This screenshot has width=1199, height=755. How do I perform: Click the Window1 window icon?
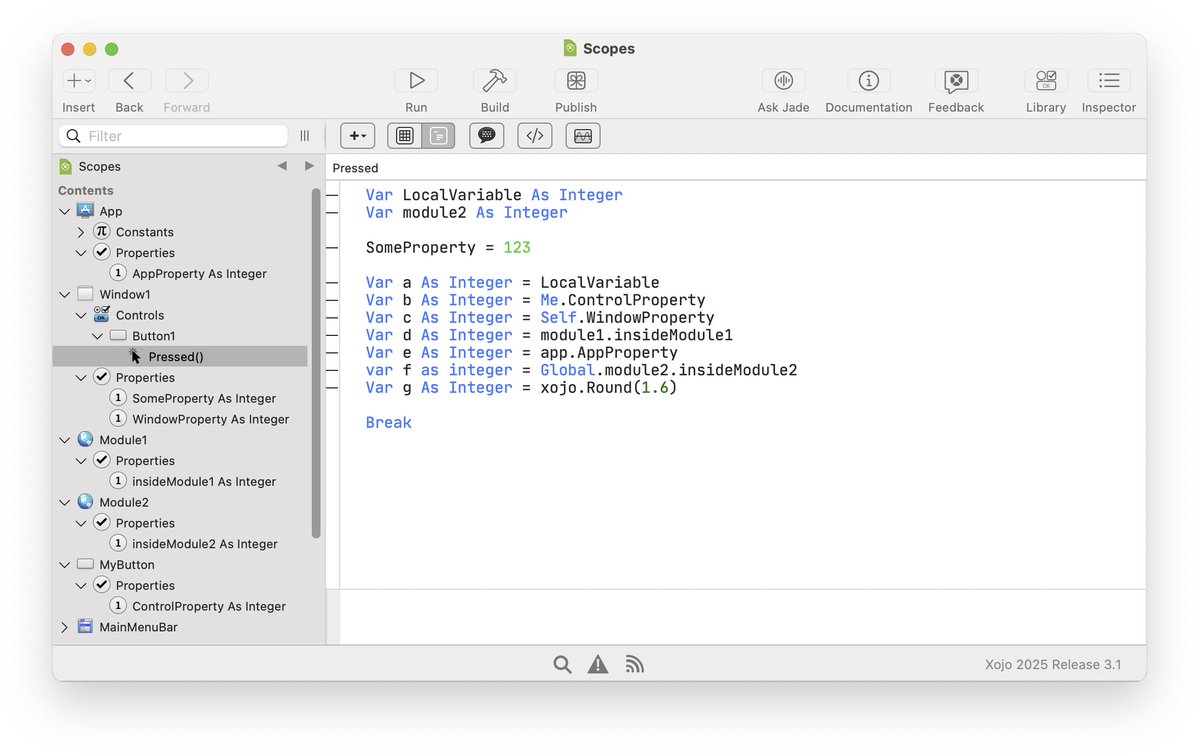click(x=85, y=294)
